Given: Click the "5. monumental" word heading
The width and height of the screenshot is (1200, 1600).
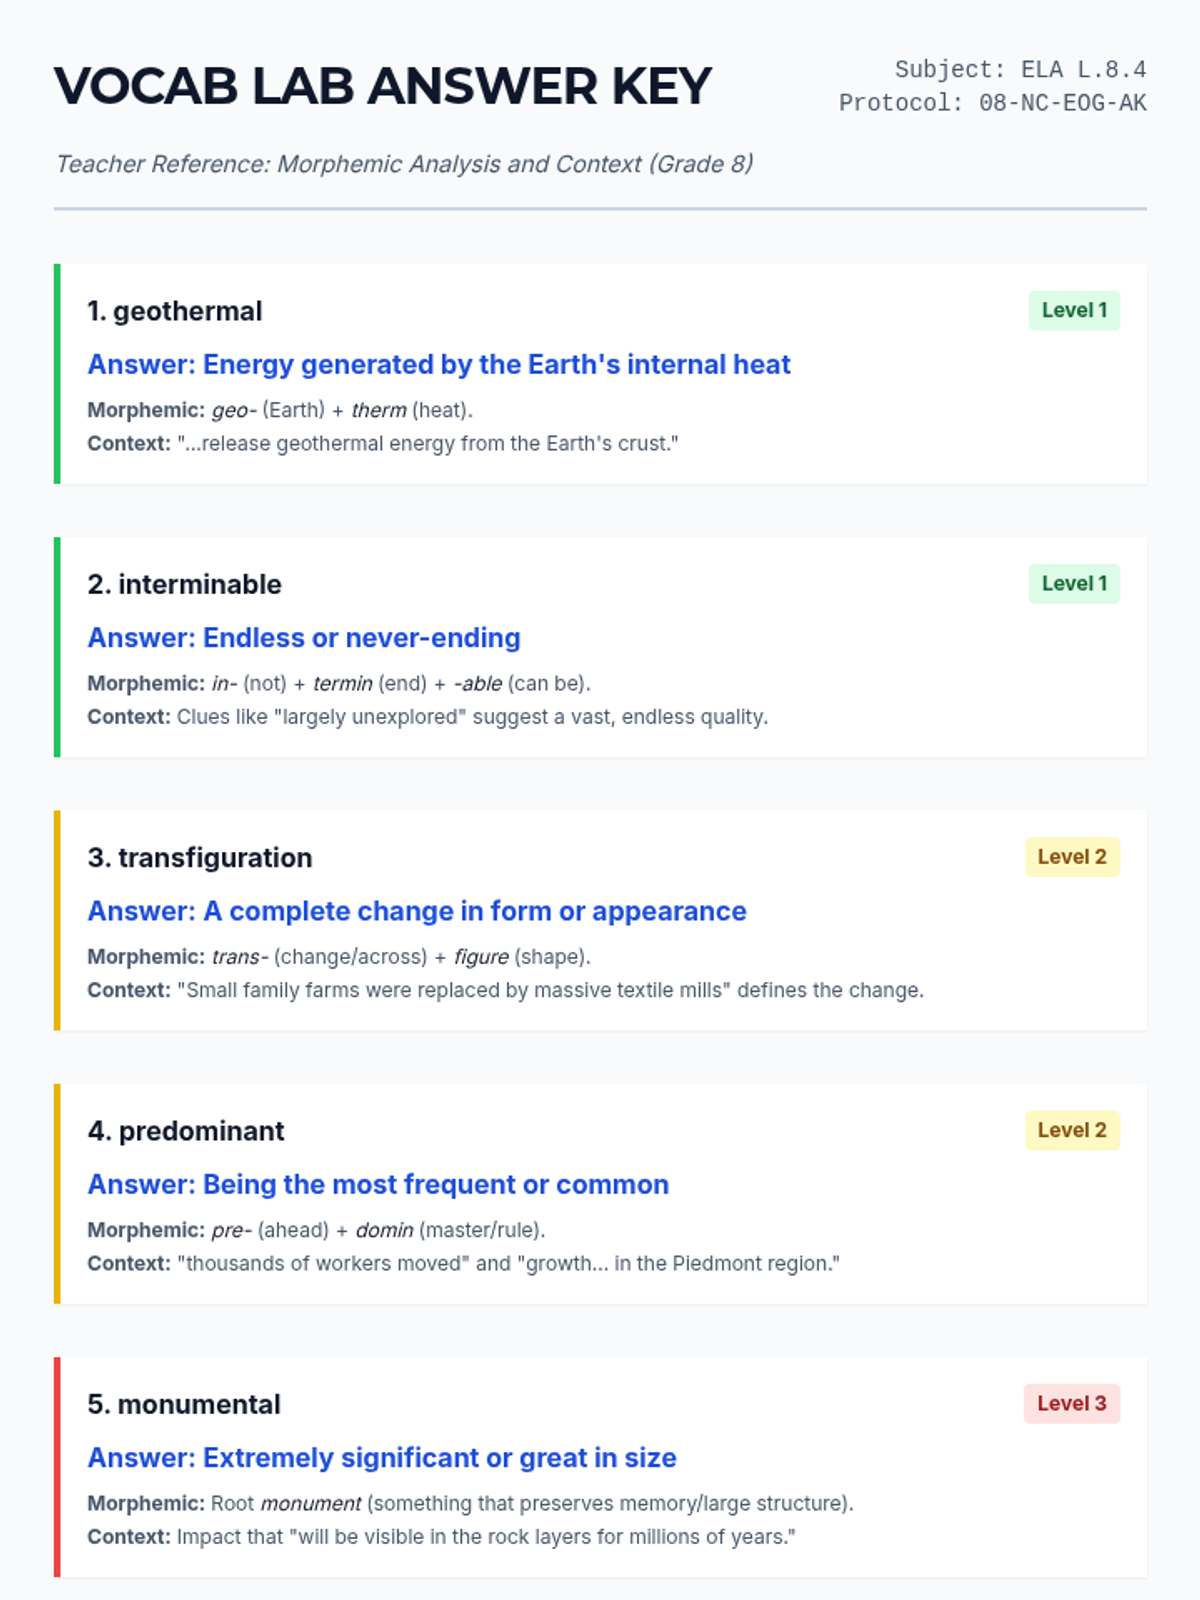Looking at the screenshot, I should [184, 1404].
